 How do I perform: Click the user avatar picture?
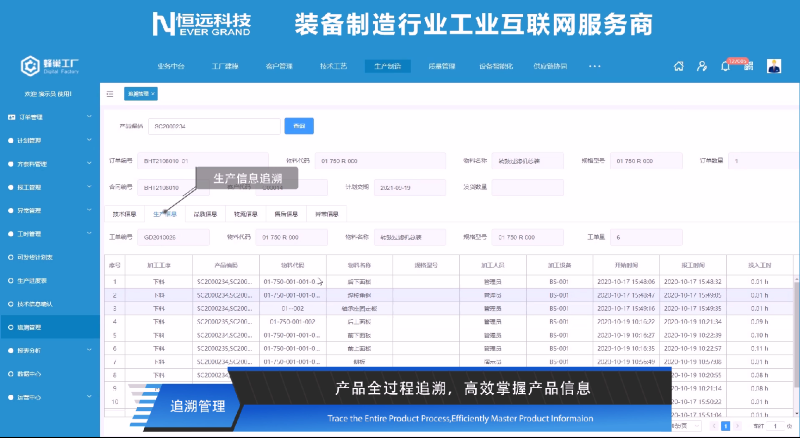click(x=774, y=66)
